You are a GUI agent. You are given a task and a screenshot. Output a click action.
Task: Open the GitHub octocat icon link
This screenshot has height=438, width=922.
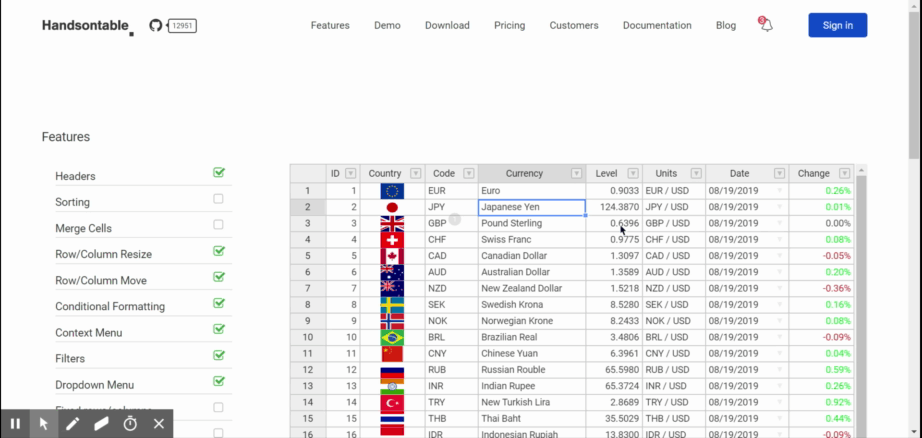click(155, 25)
